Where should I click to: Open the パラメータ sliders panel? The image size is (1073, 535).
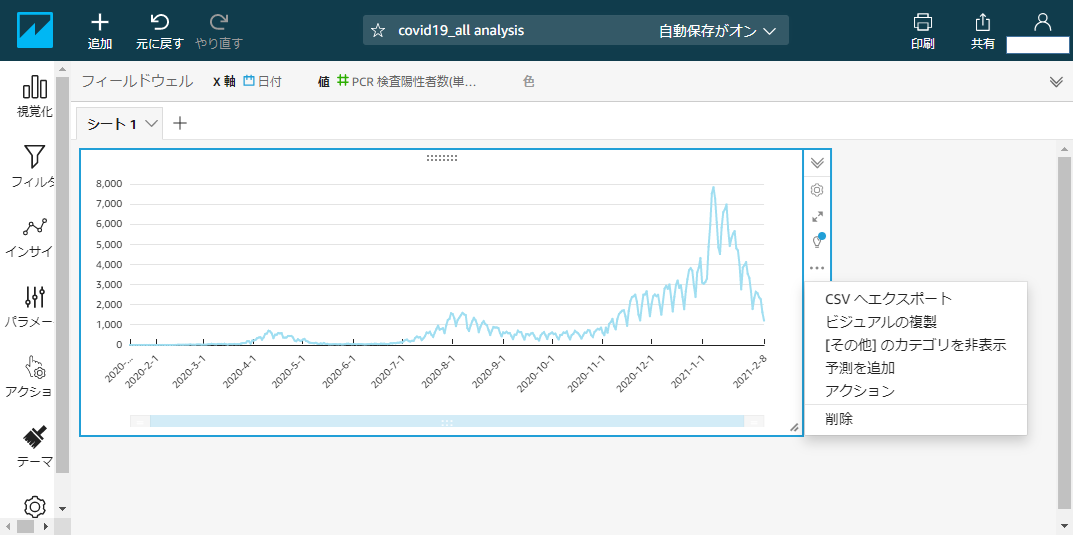pyautogui.click(x=35, y=297)
